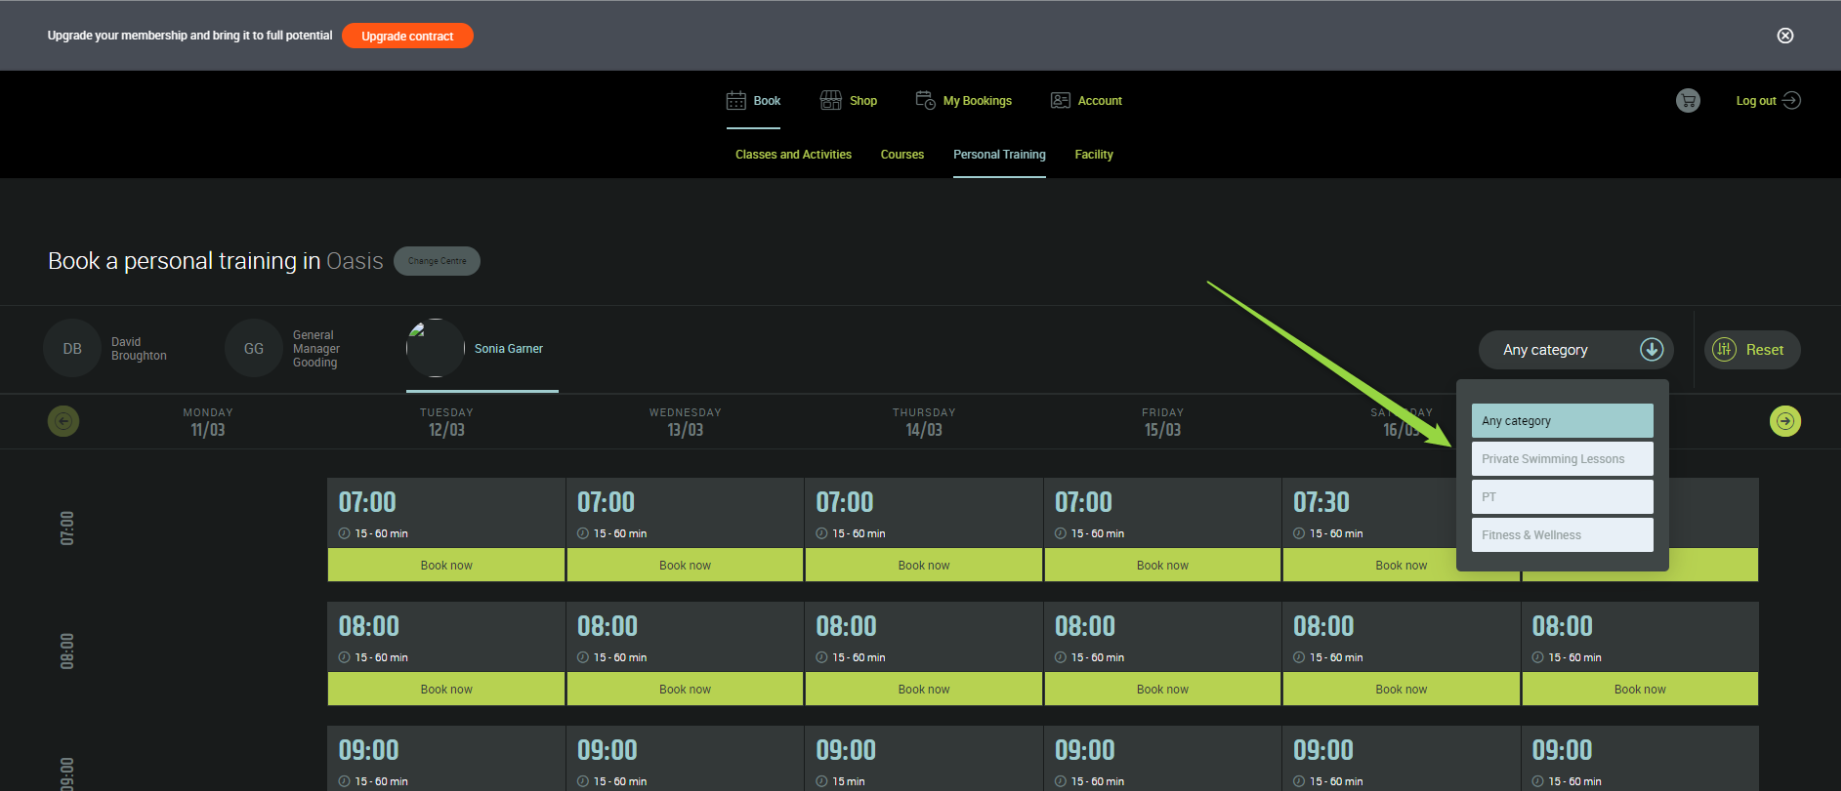1841x791 pixels.
Task: Select Private Swimming Lessons category option
Action: (1562, 459)
